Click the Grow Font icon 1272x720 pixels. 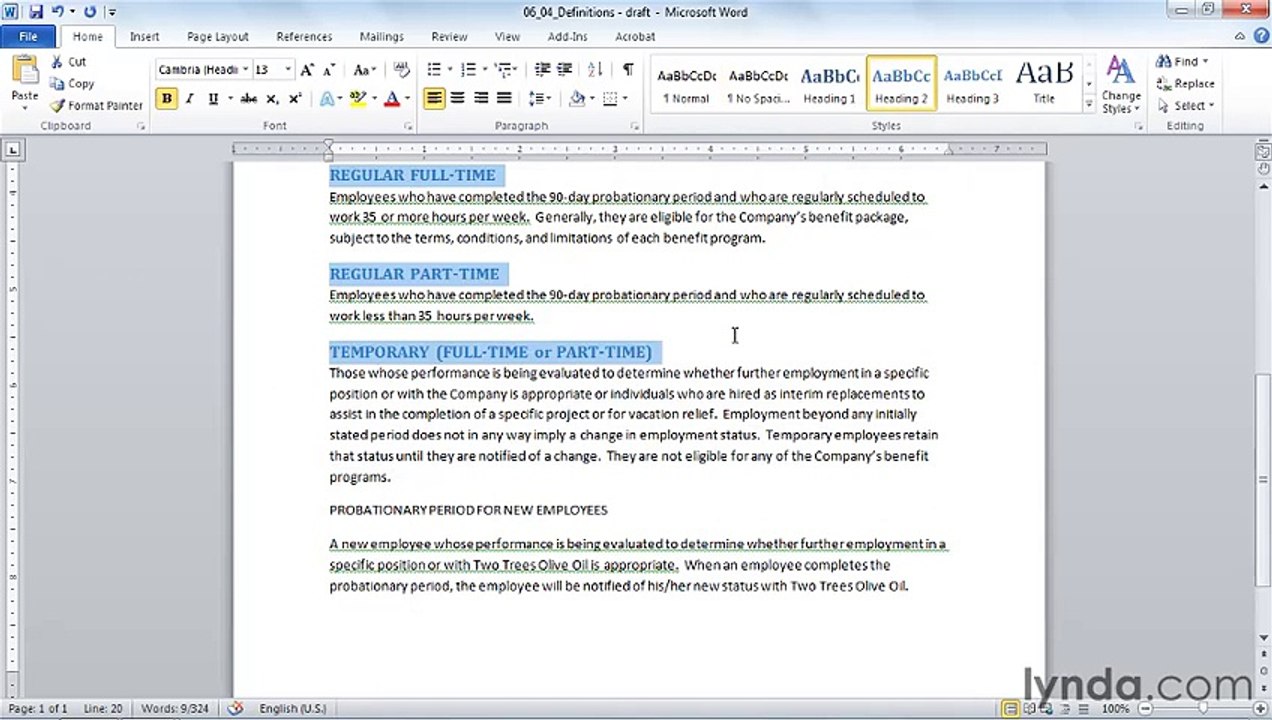tap(307, 70)
